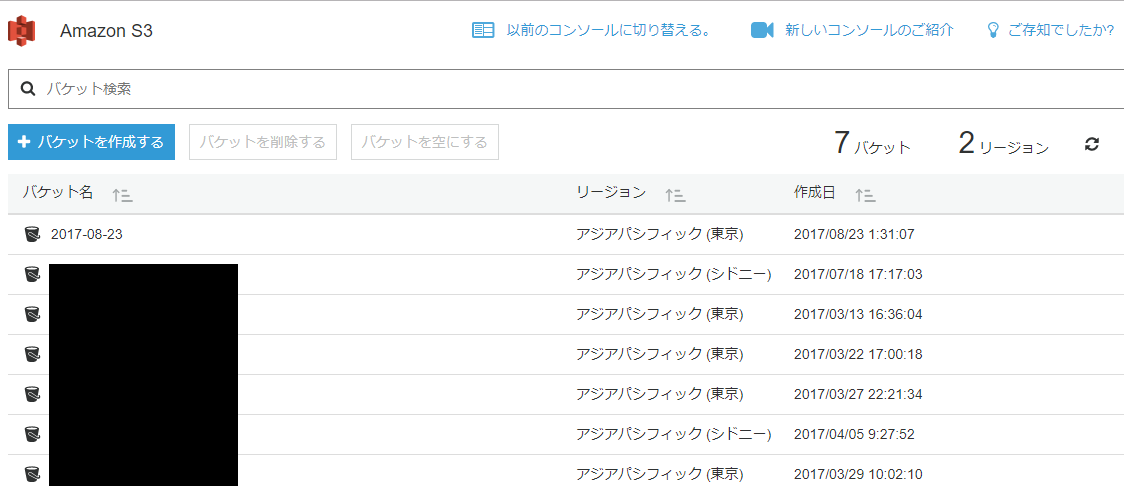
Task: Sort the list by リージョン column arrow
Action: pyautogui.click(x=675, y=195)
